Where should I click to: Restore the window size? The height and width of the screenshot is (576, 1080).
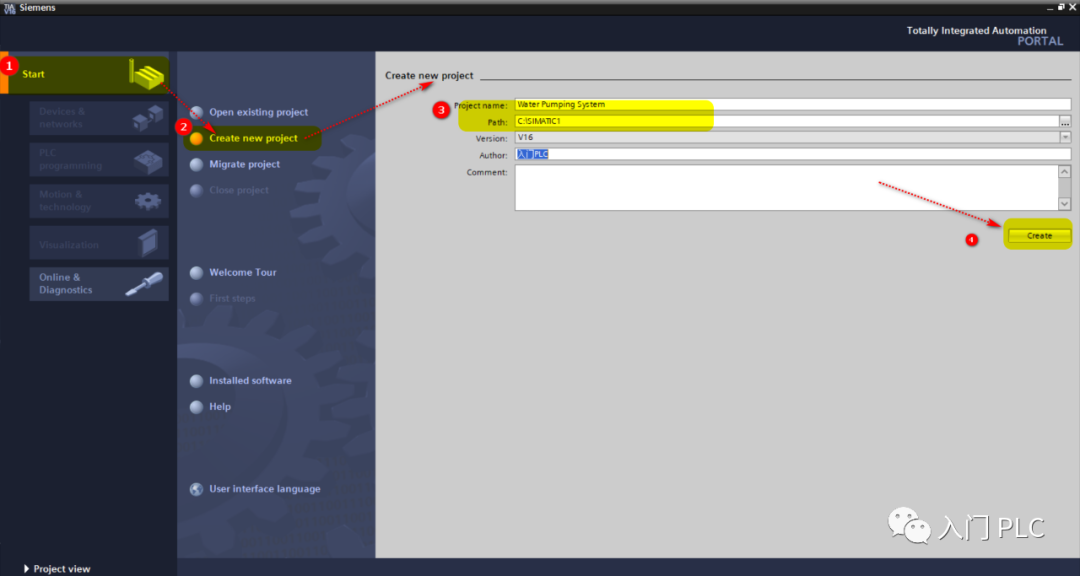click(1061, 7)
